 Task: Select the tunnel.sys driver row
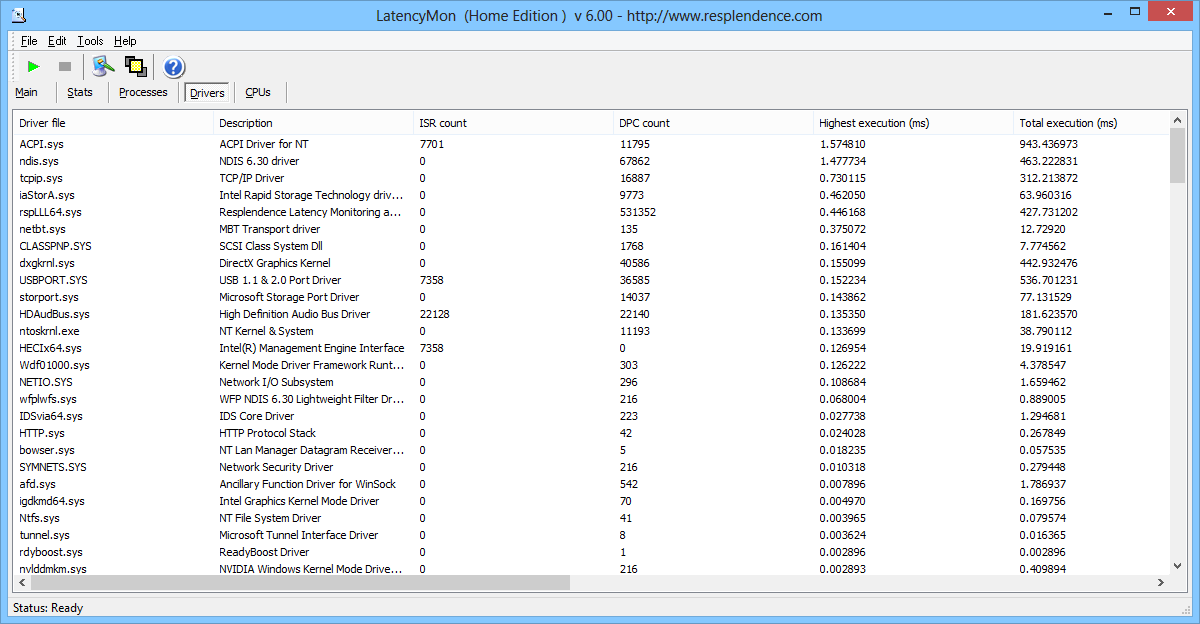(591, 535)
